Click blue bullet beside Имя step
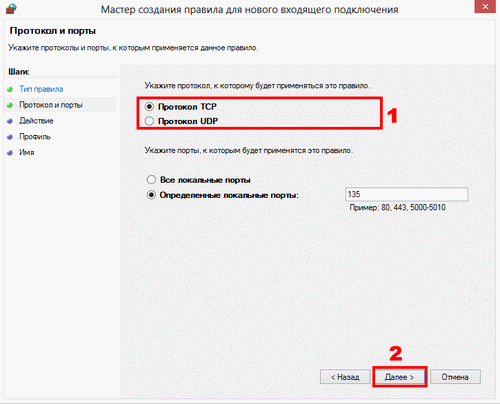Viewport: 500px width, 404px height. tap(10, 153)
